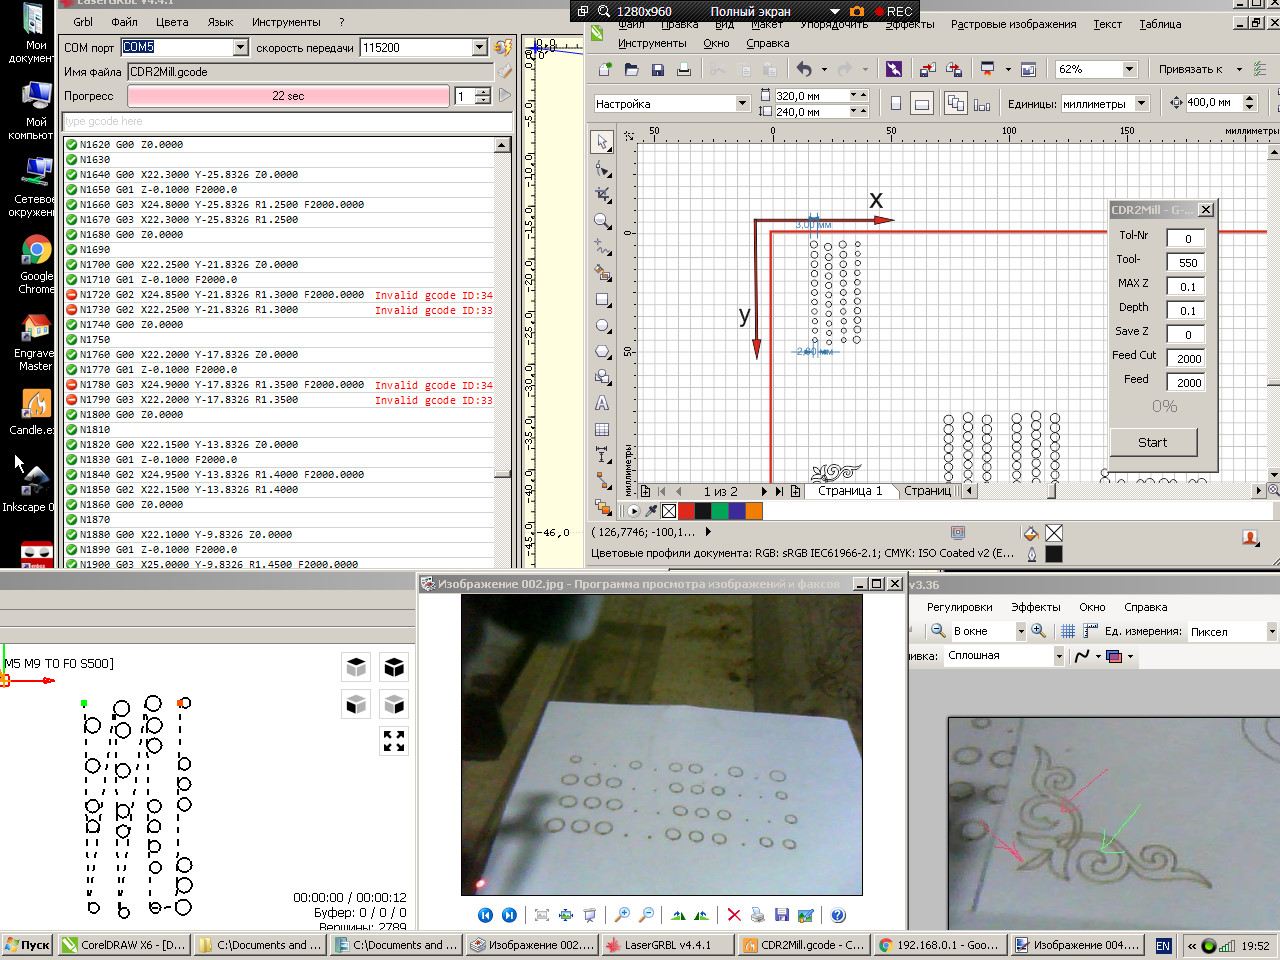The height and width of the screenshot is (960, 1280).
Task: Expand the Привязать к snap dropdown
Action: pyautogui.click(x=1239, y=69)
